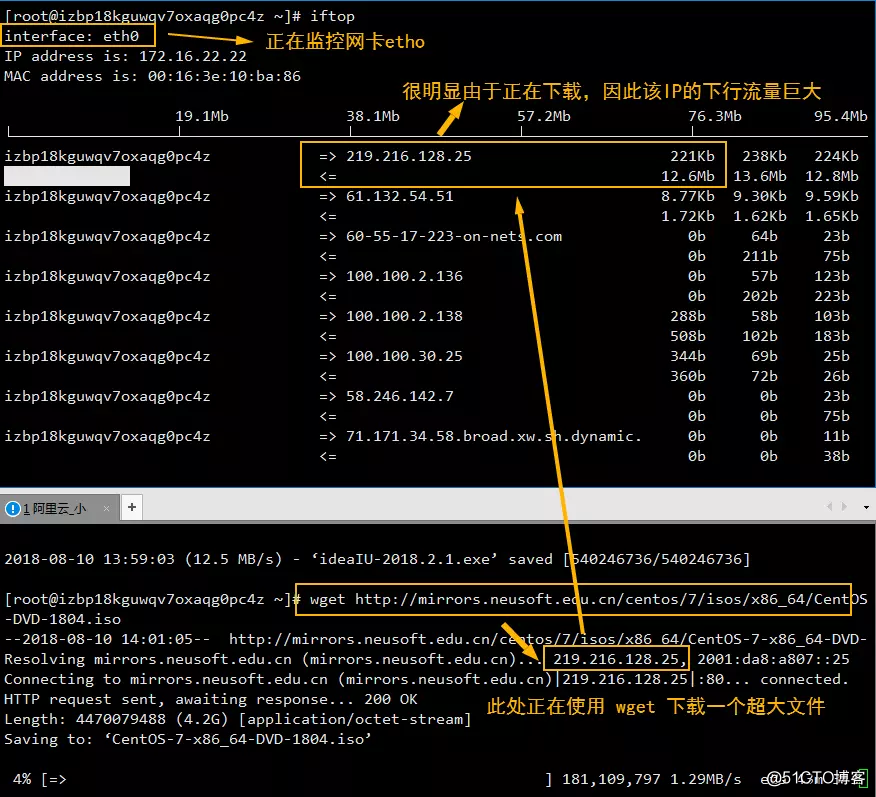Viewport: 876px width, 797px height.
Task: Click the 181,109,797 bytes downloaded value
Action: [x=611, y=779]
